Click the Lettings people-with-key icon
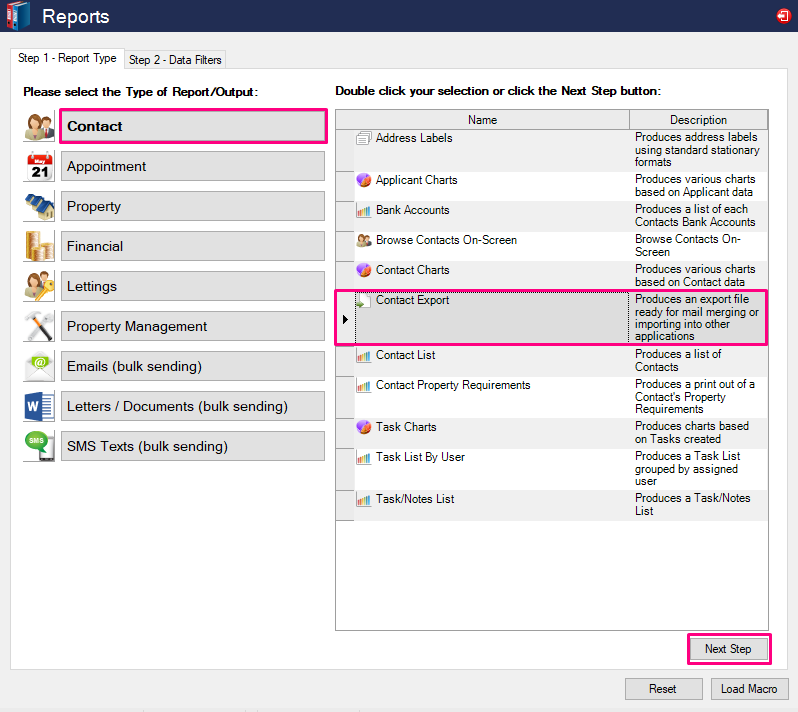Image resolution: width=798 pixels, height=712 pixels. [40, 287]
